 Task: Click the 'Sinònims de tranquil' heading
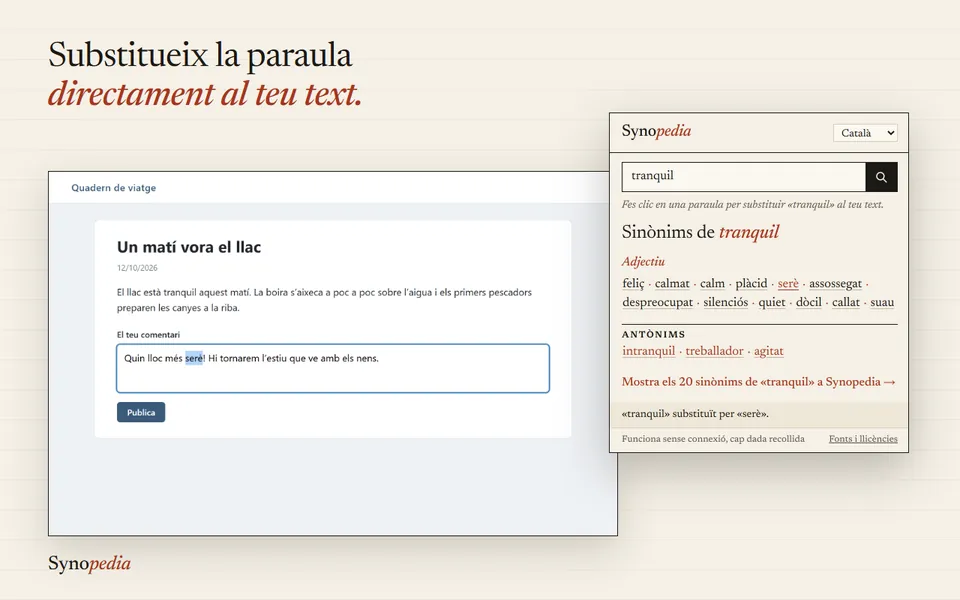700,232
